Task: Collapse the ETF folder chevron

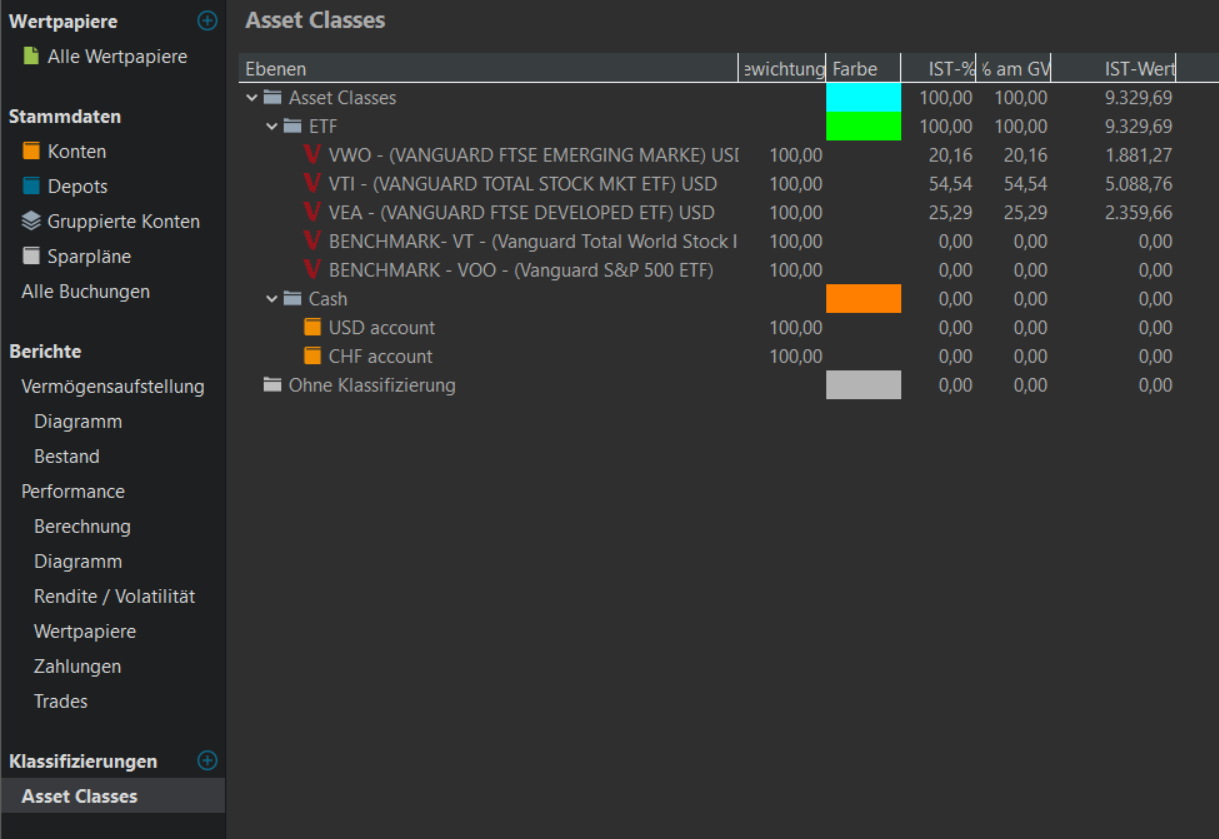Action: (x=271, y=127)
